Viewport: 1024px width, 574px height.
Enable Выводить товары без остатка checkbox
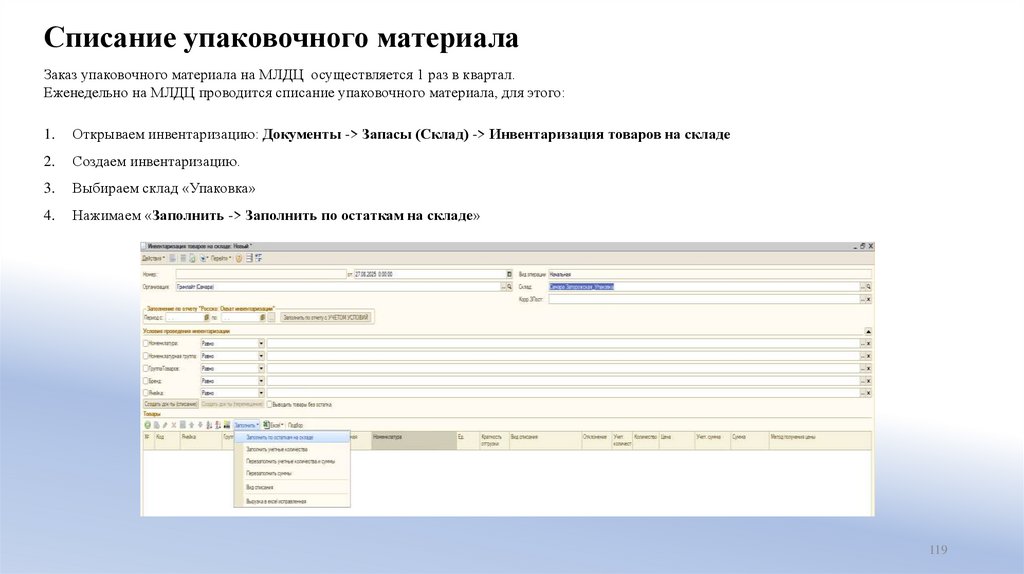[270, 405]
